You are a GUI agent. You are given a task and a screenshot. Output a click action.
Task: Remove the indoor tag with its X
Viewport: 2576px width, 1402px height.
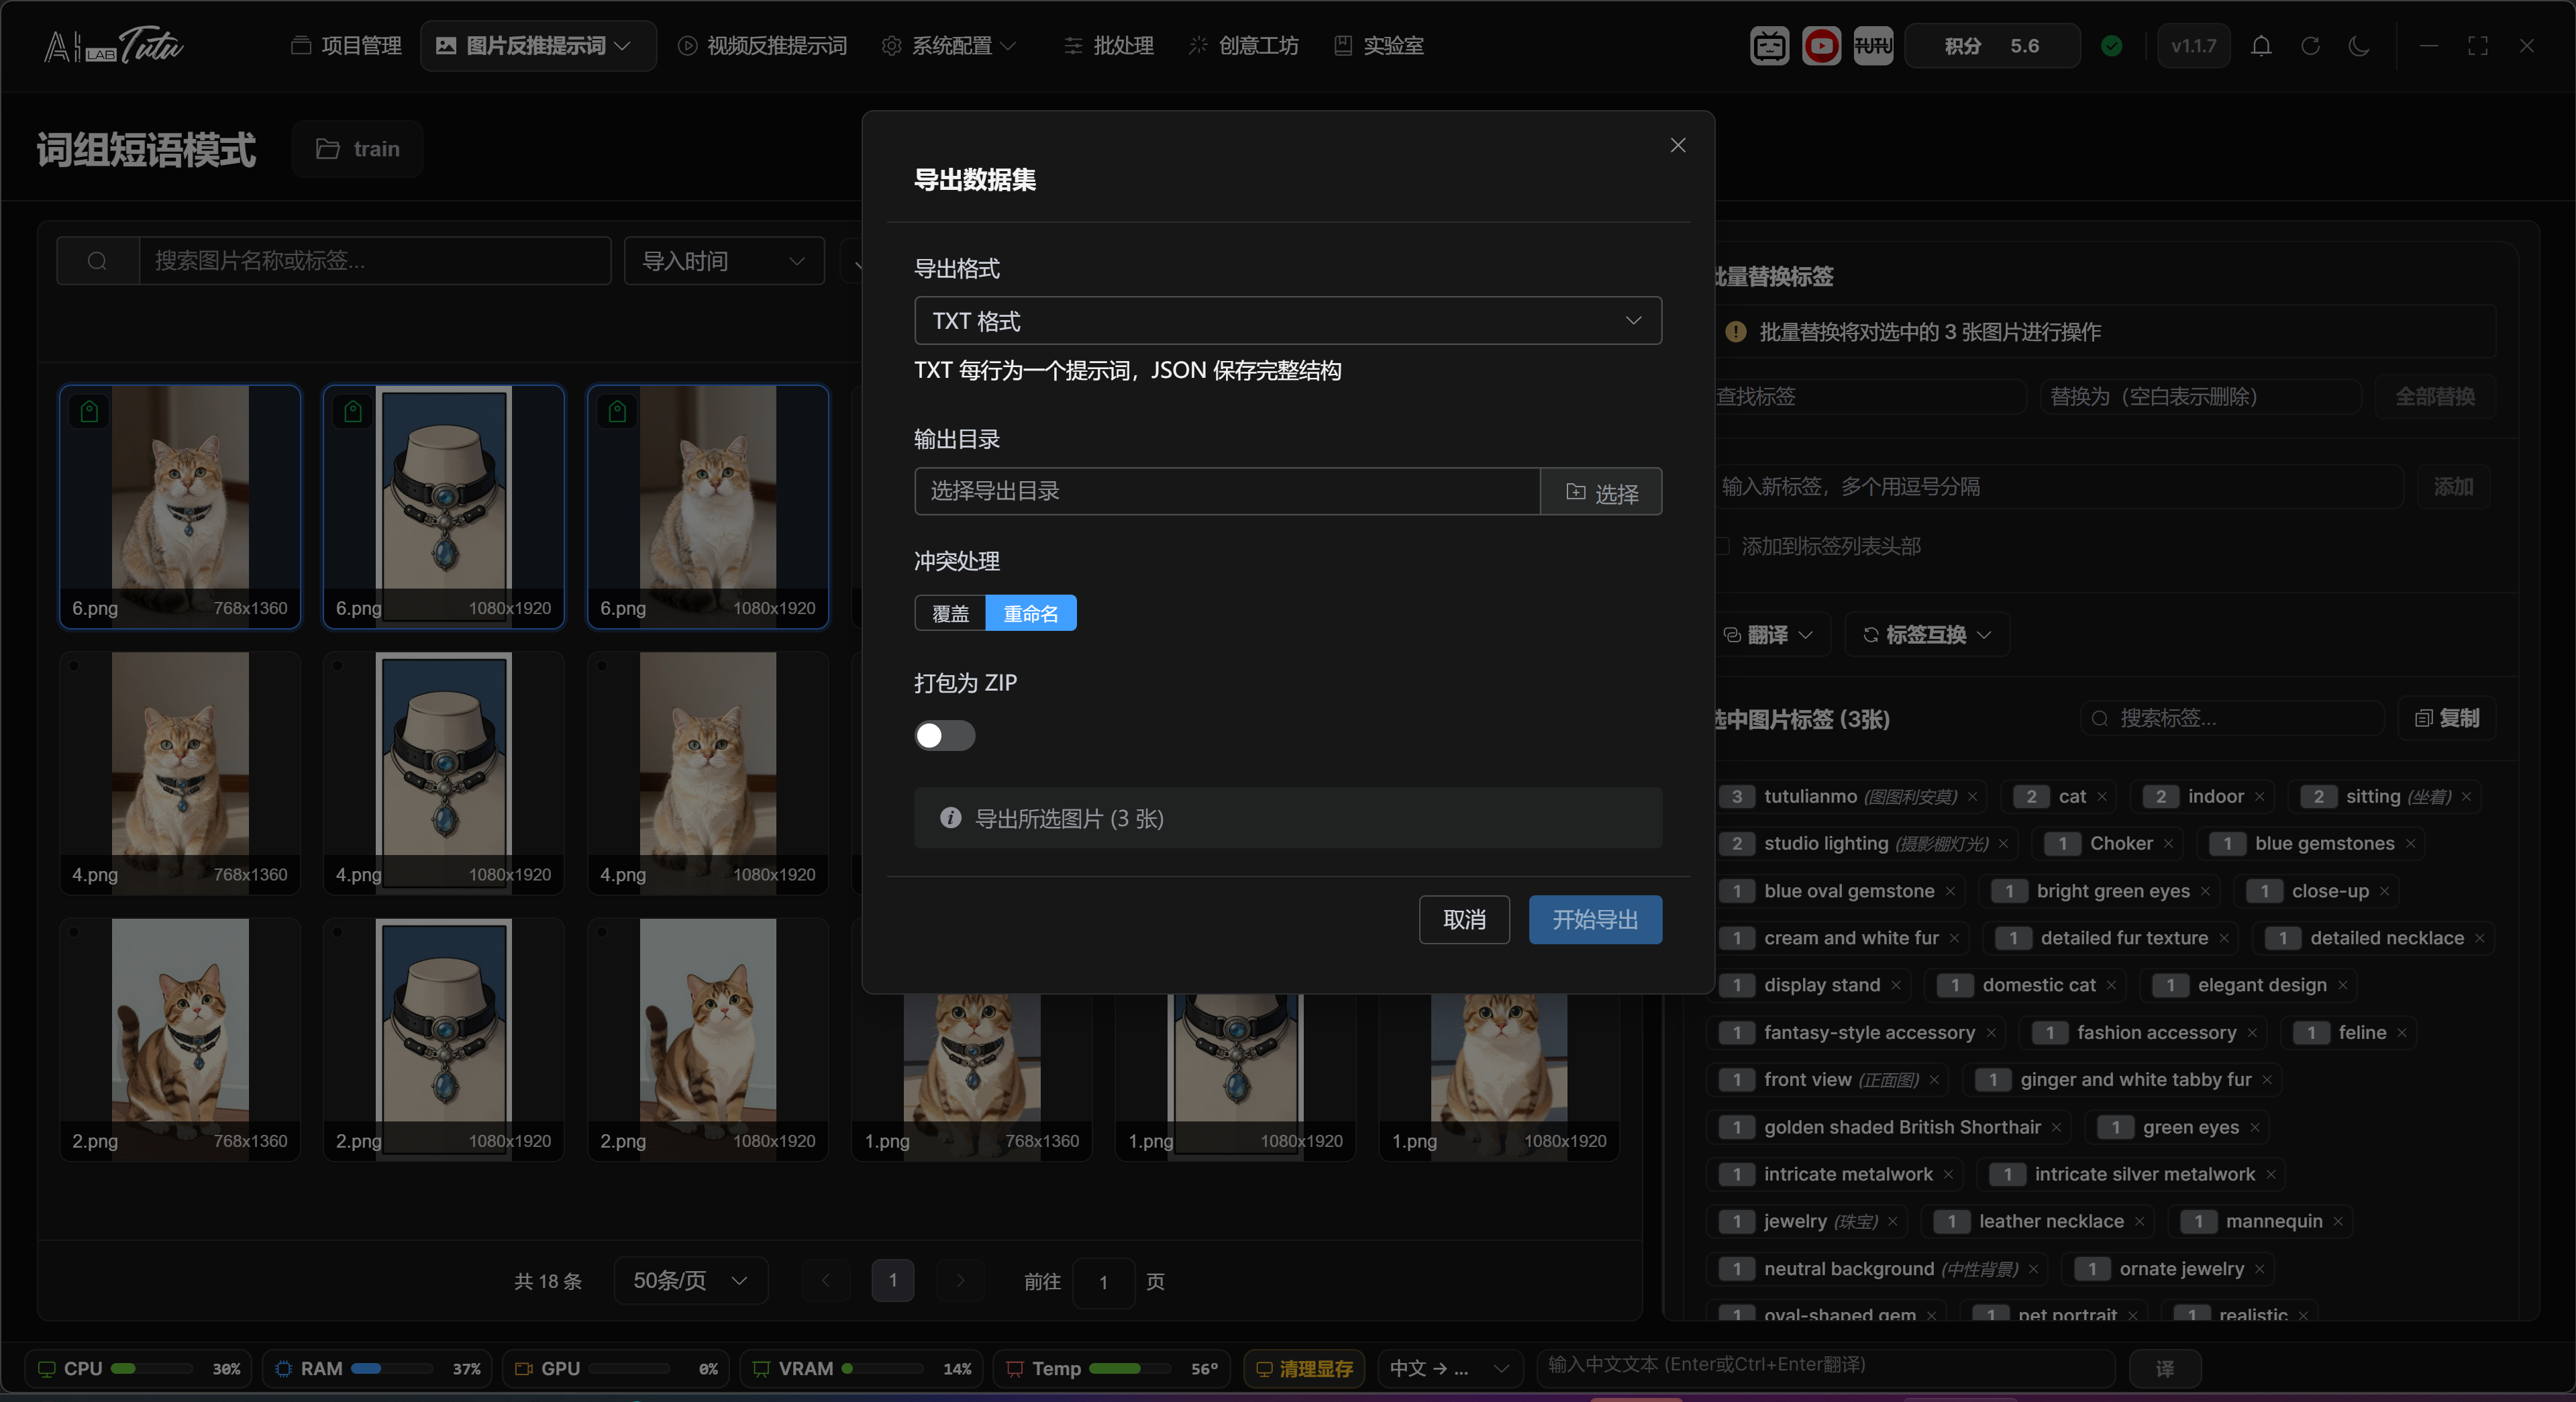click(x=2259, y=797)
